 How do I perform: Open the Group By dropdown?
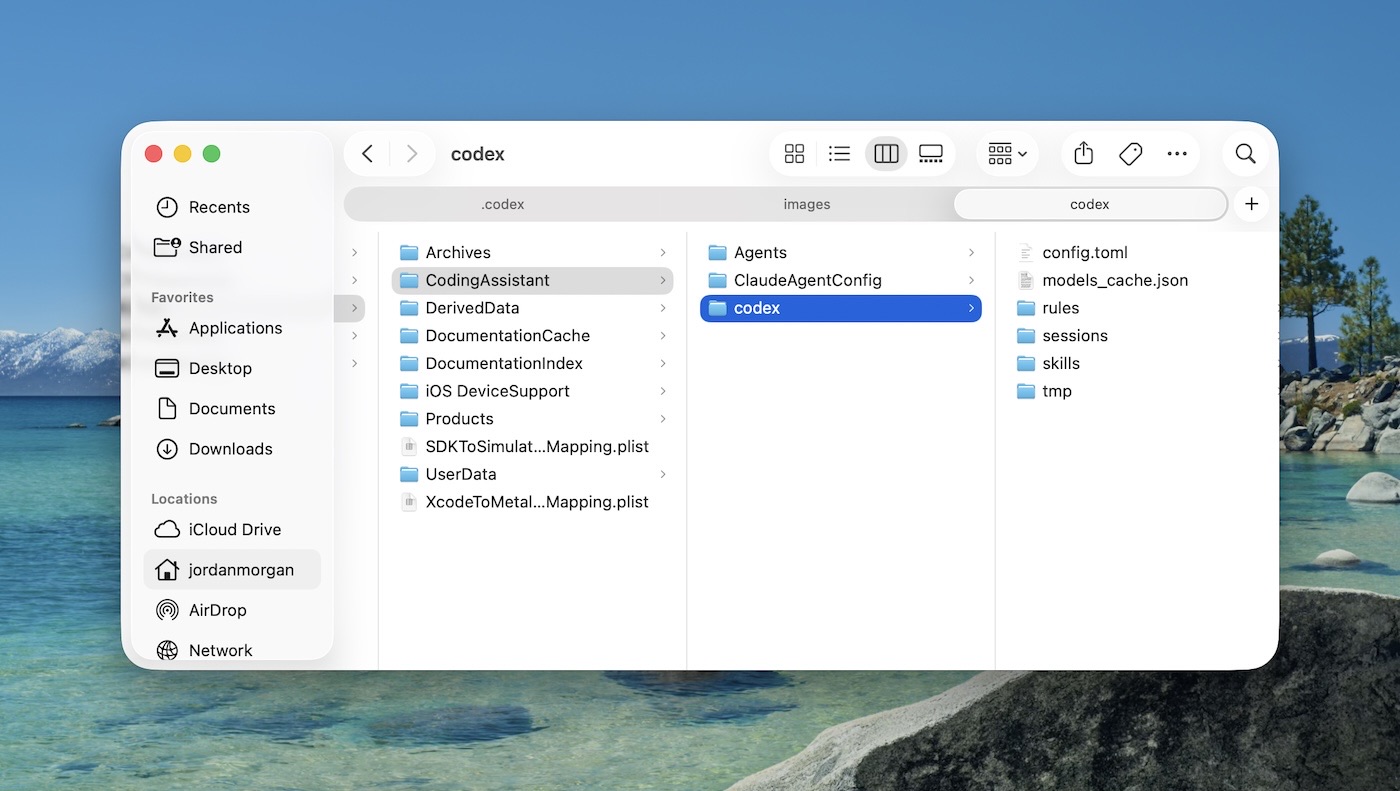point(1006,154)
